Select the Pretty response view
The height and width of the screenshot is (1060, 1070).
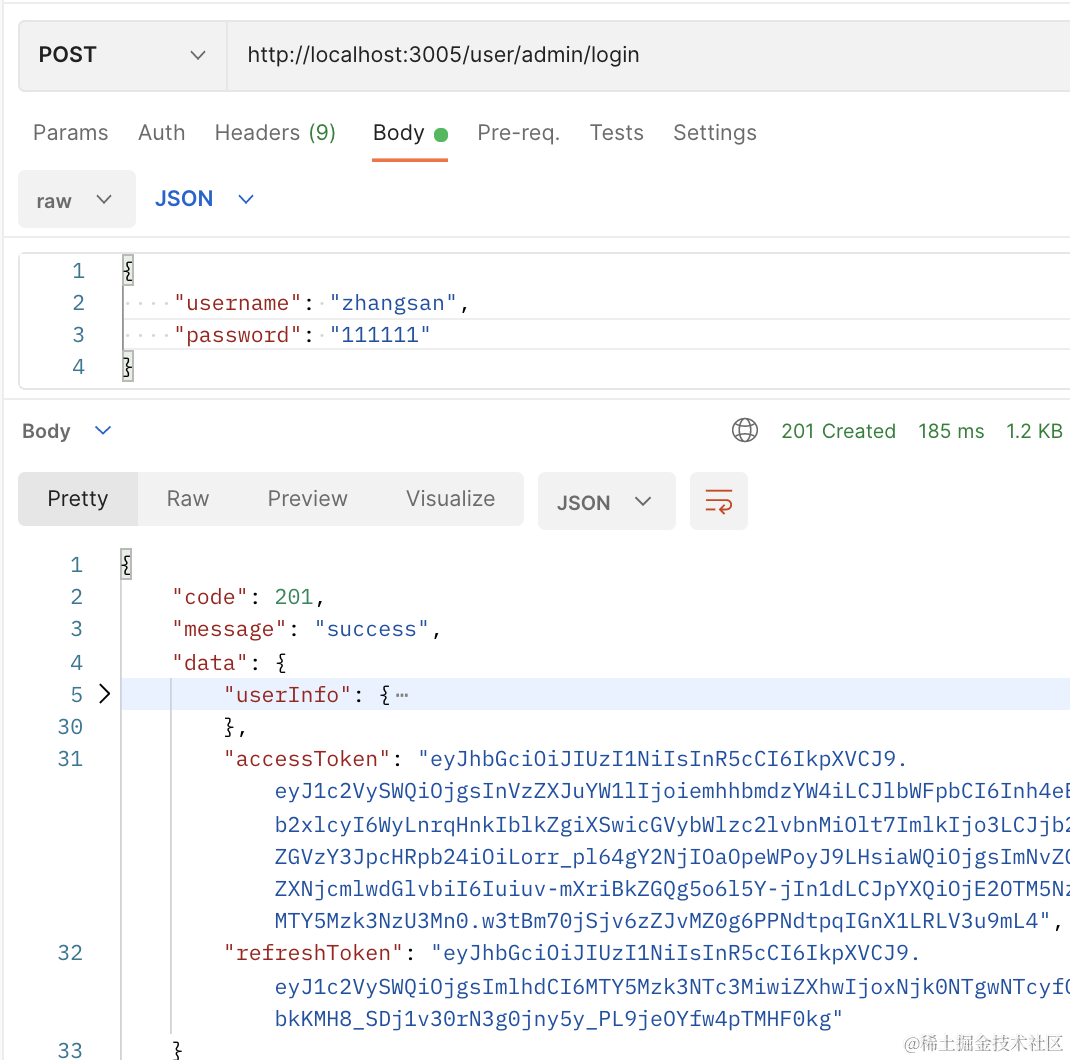(x=78, y=499)
